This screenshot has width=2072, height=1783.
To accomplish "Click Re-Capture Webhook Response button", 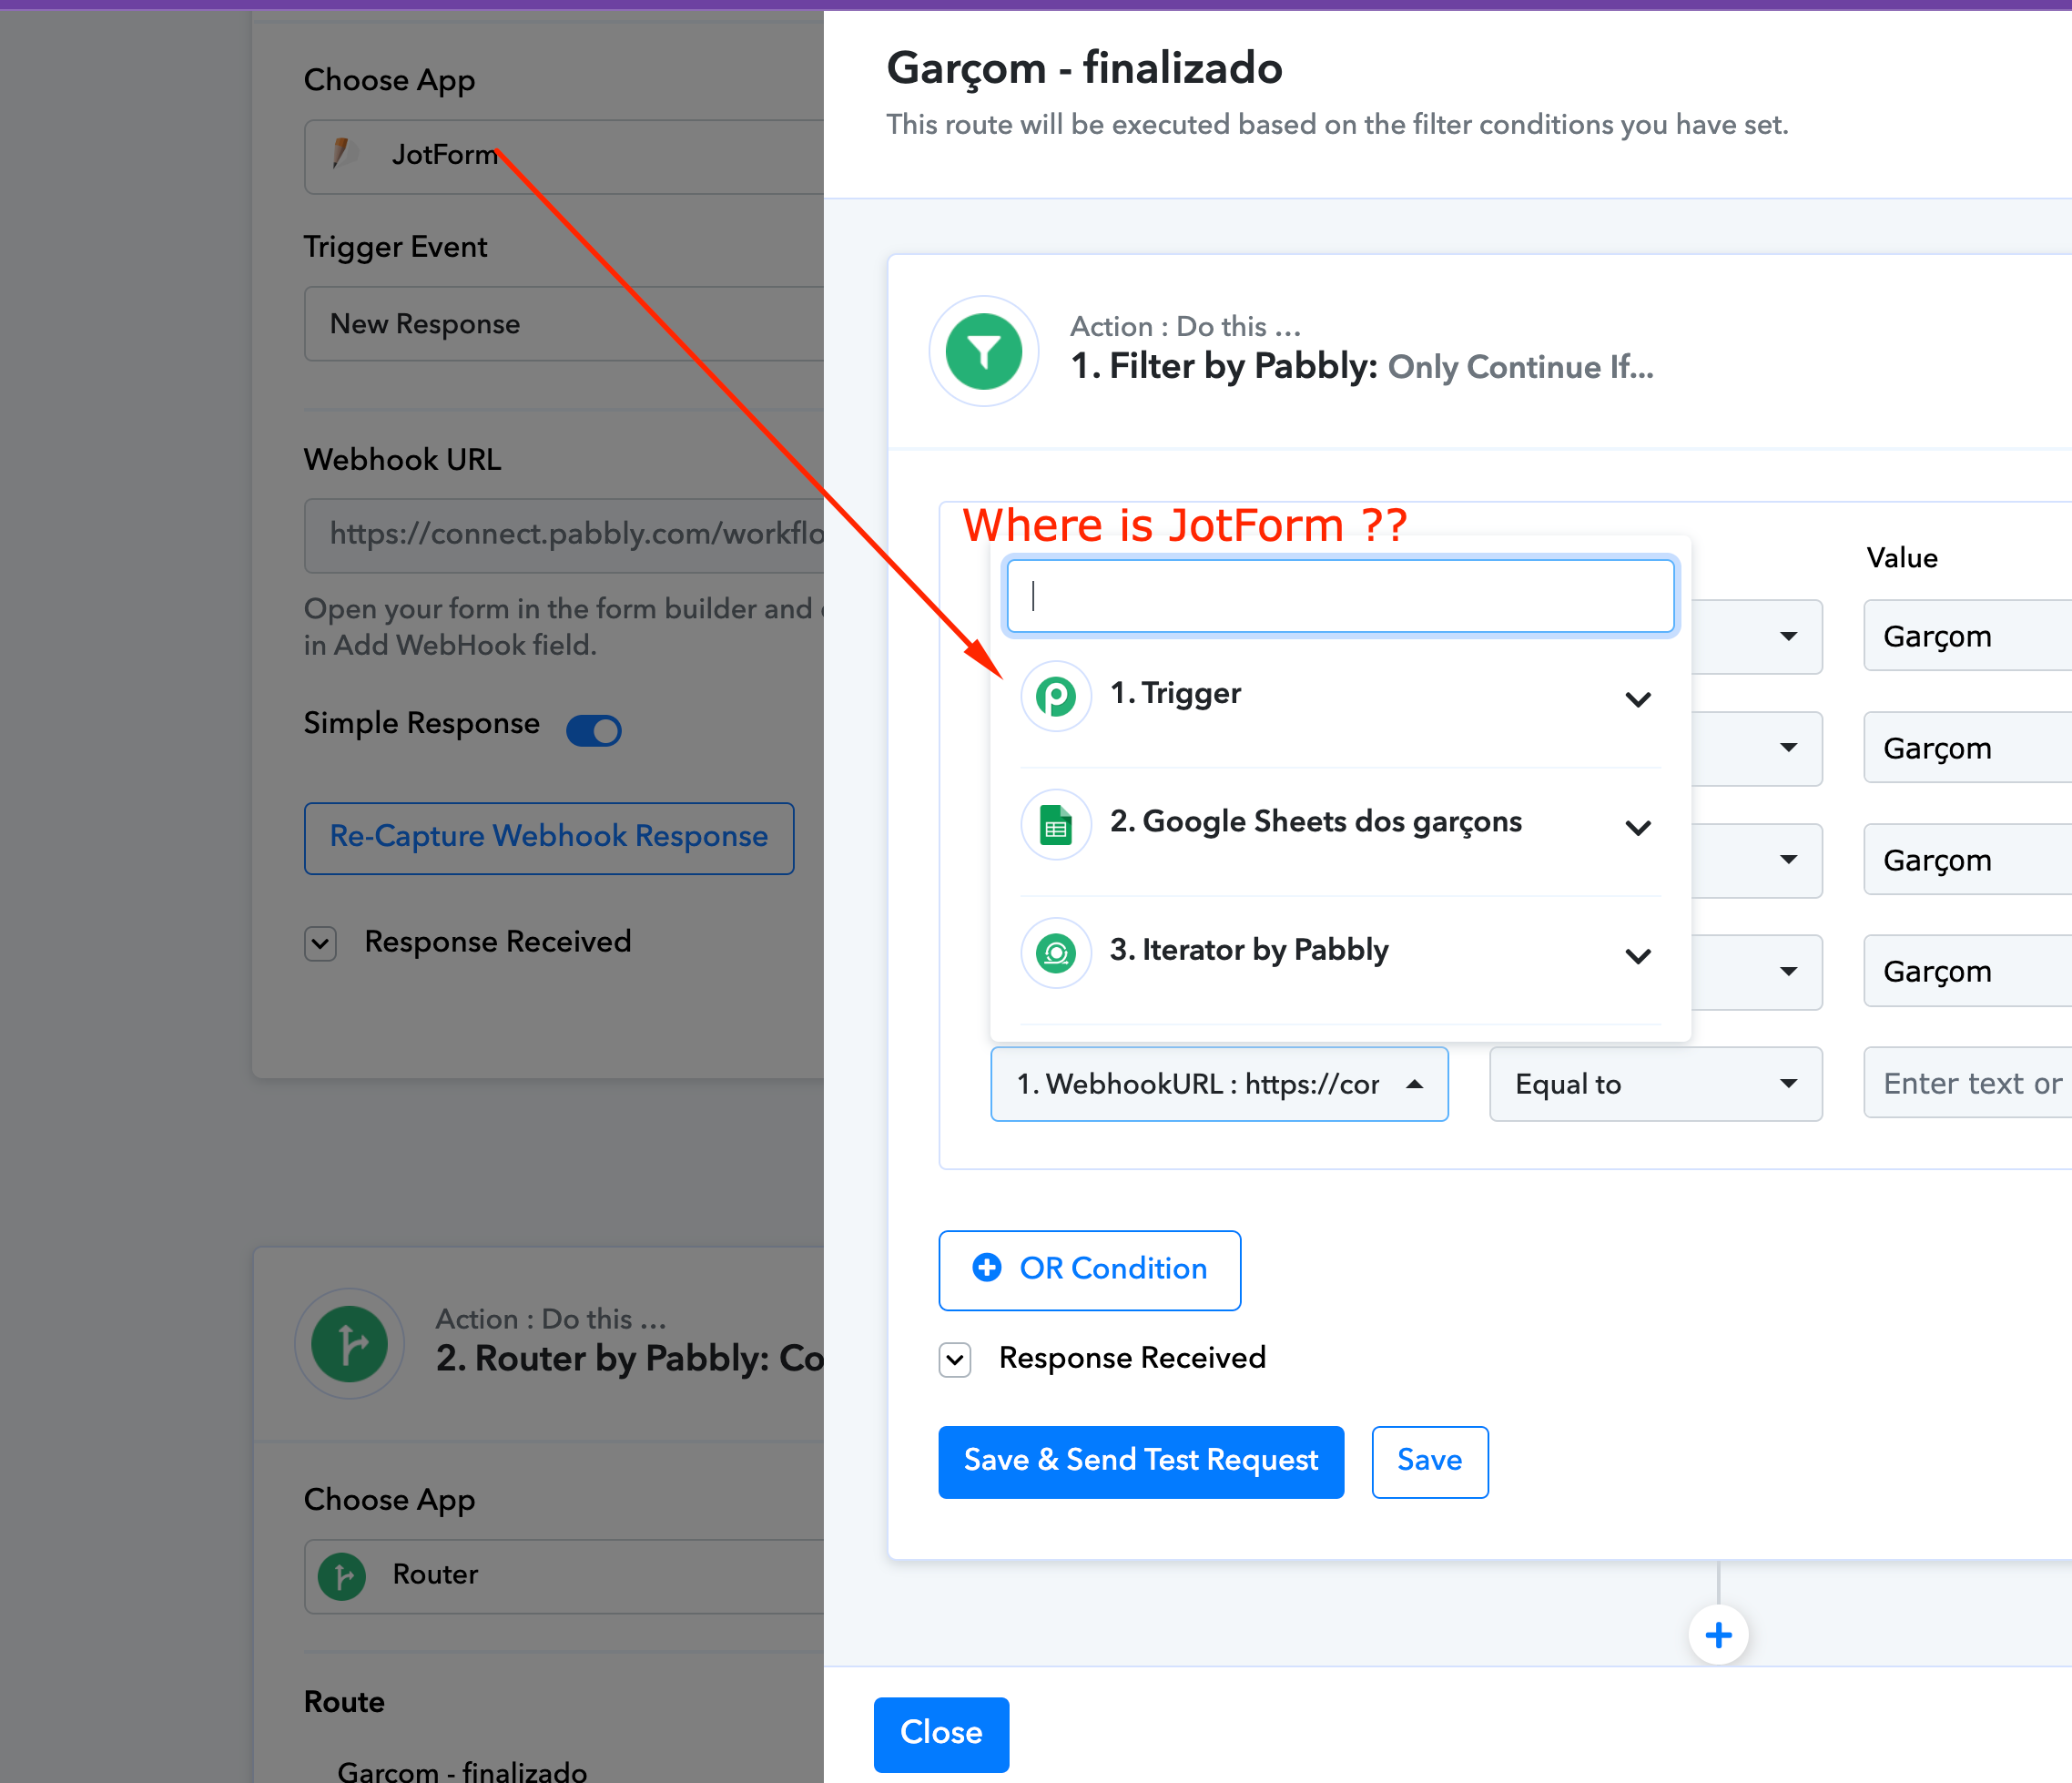I will [x=549, y=837].
